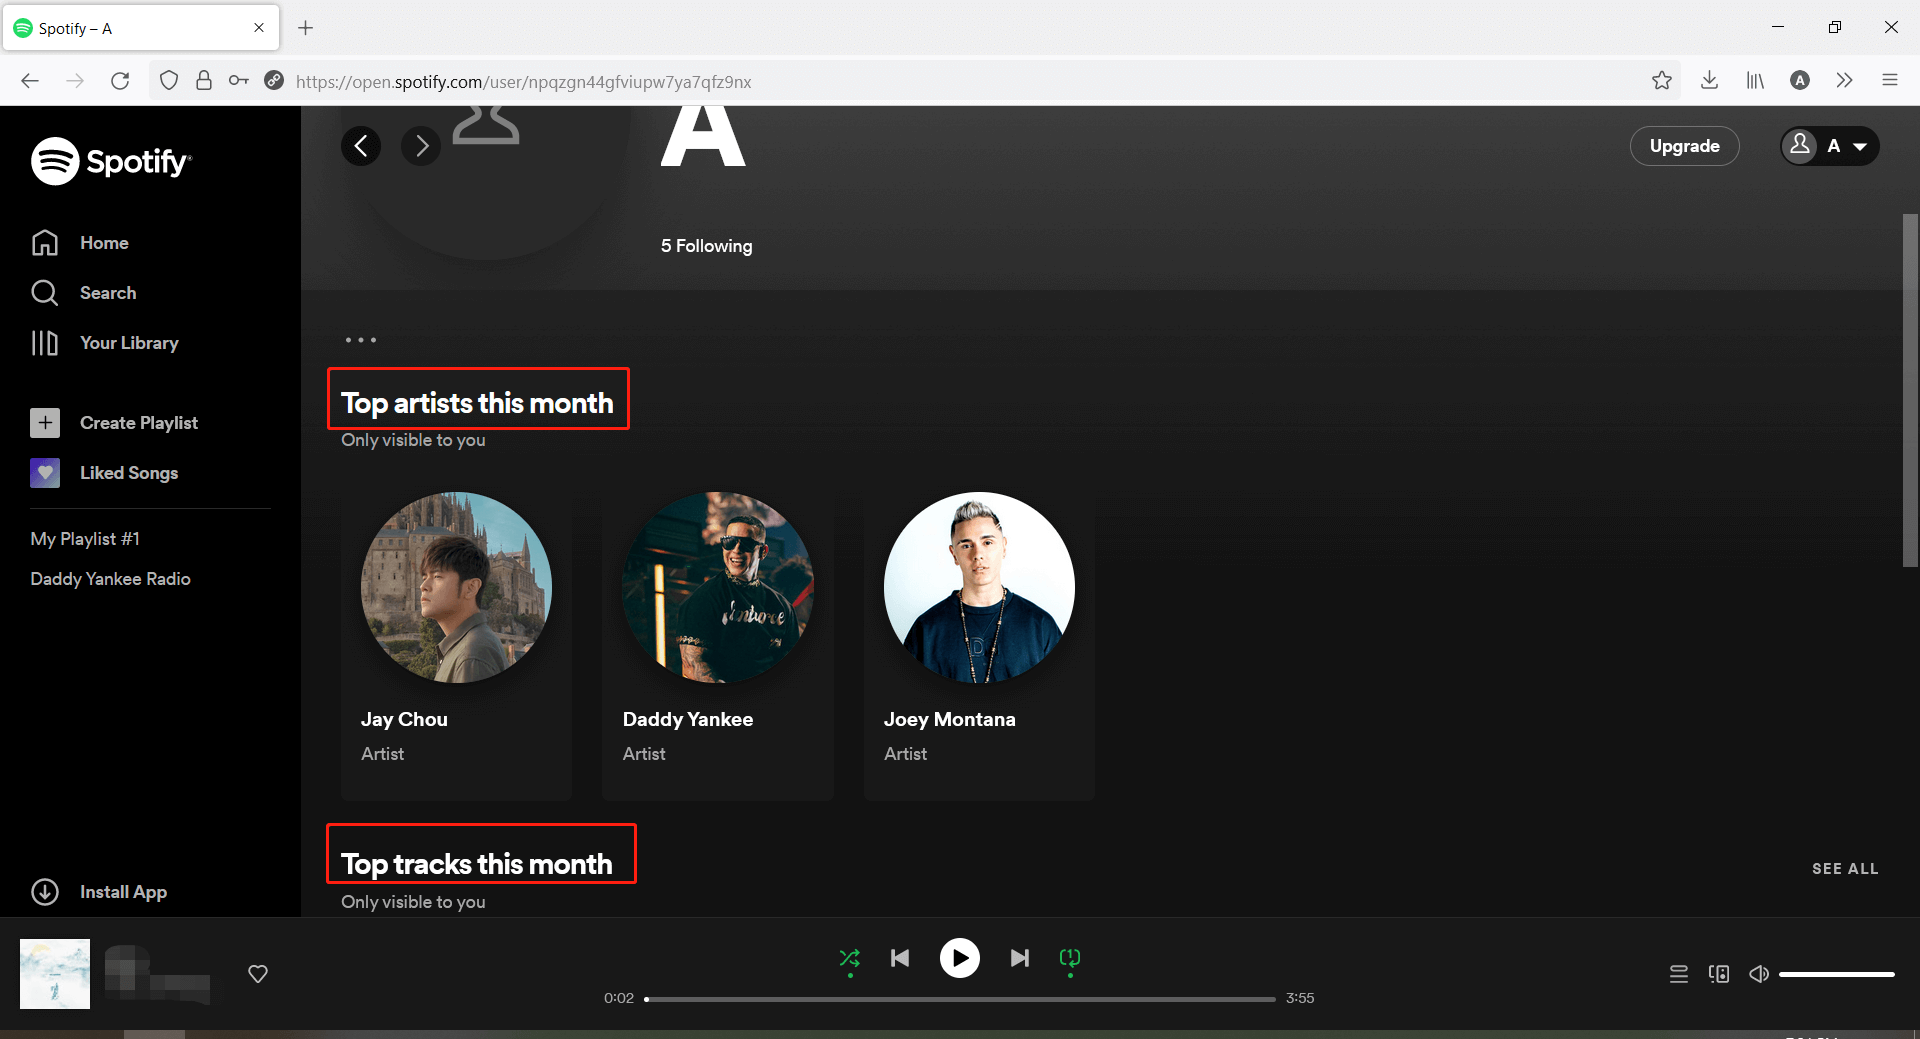Open the browser hamburger menu
This screenshot has height=1039, width=1920.
[1890, 81]
